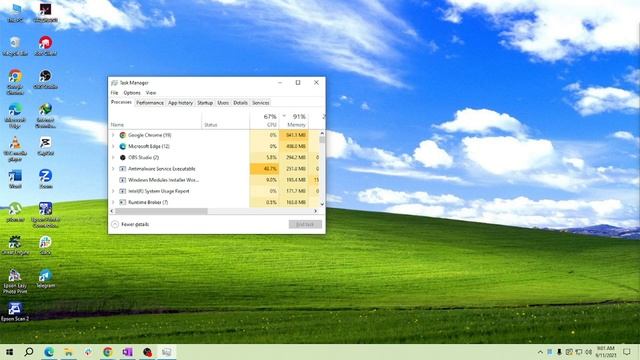Select the Cheat Engine desktop icon
640x360 pixels.
(x=15, y=245)
